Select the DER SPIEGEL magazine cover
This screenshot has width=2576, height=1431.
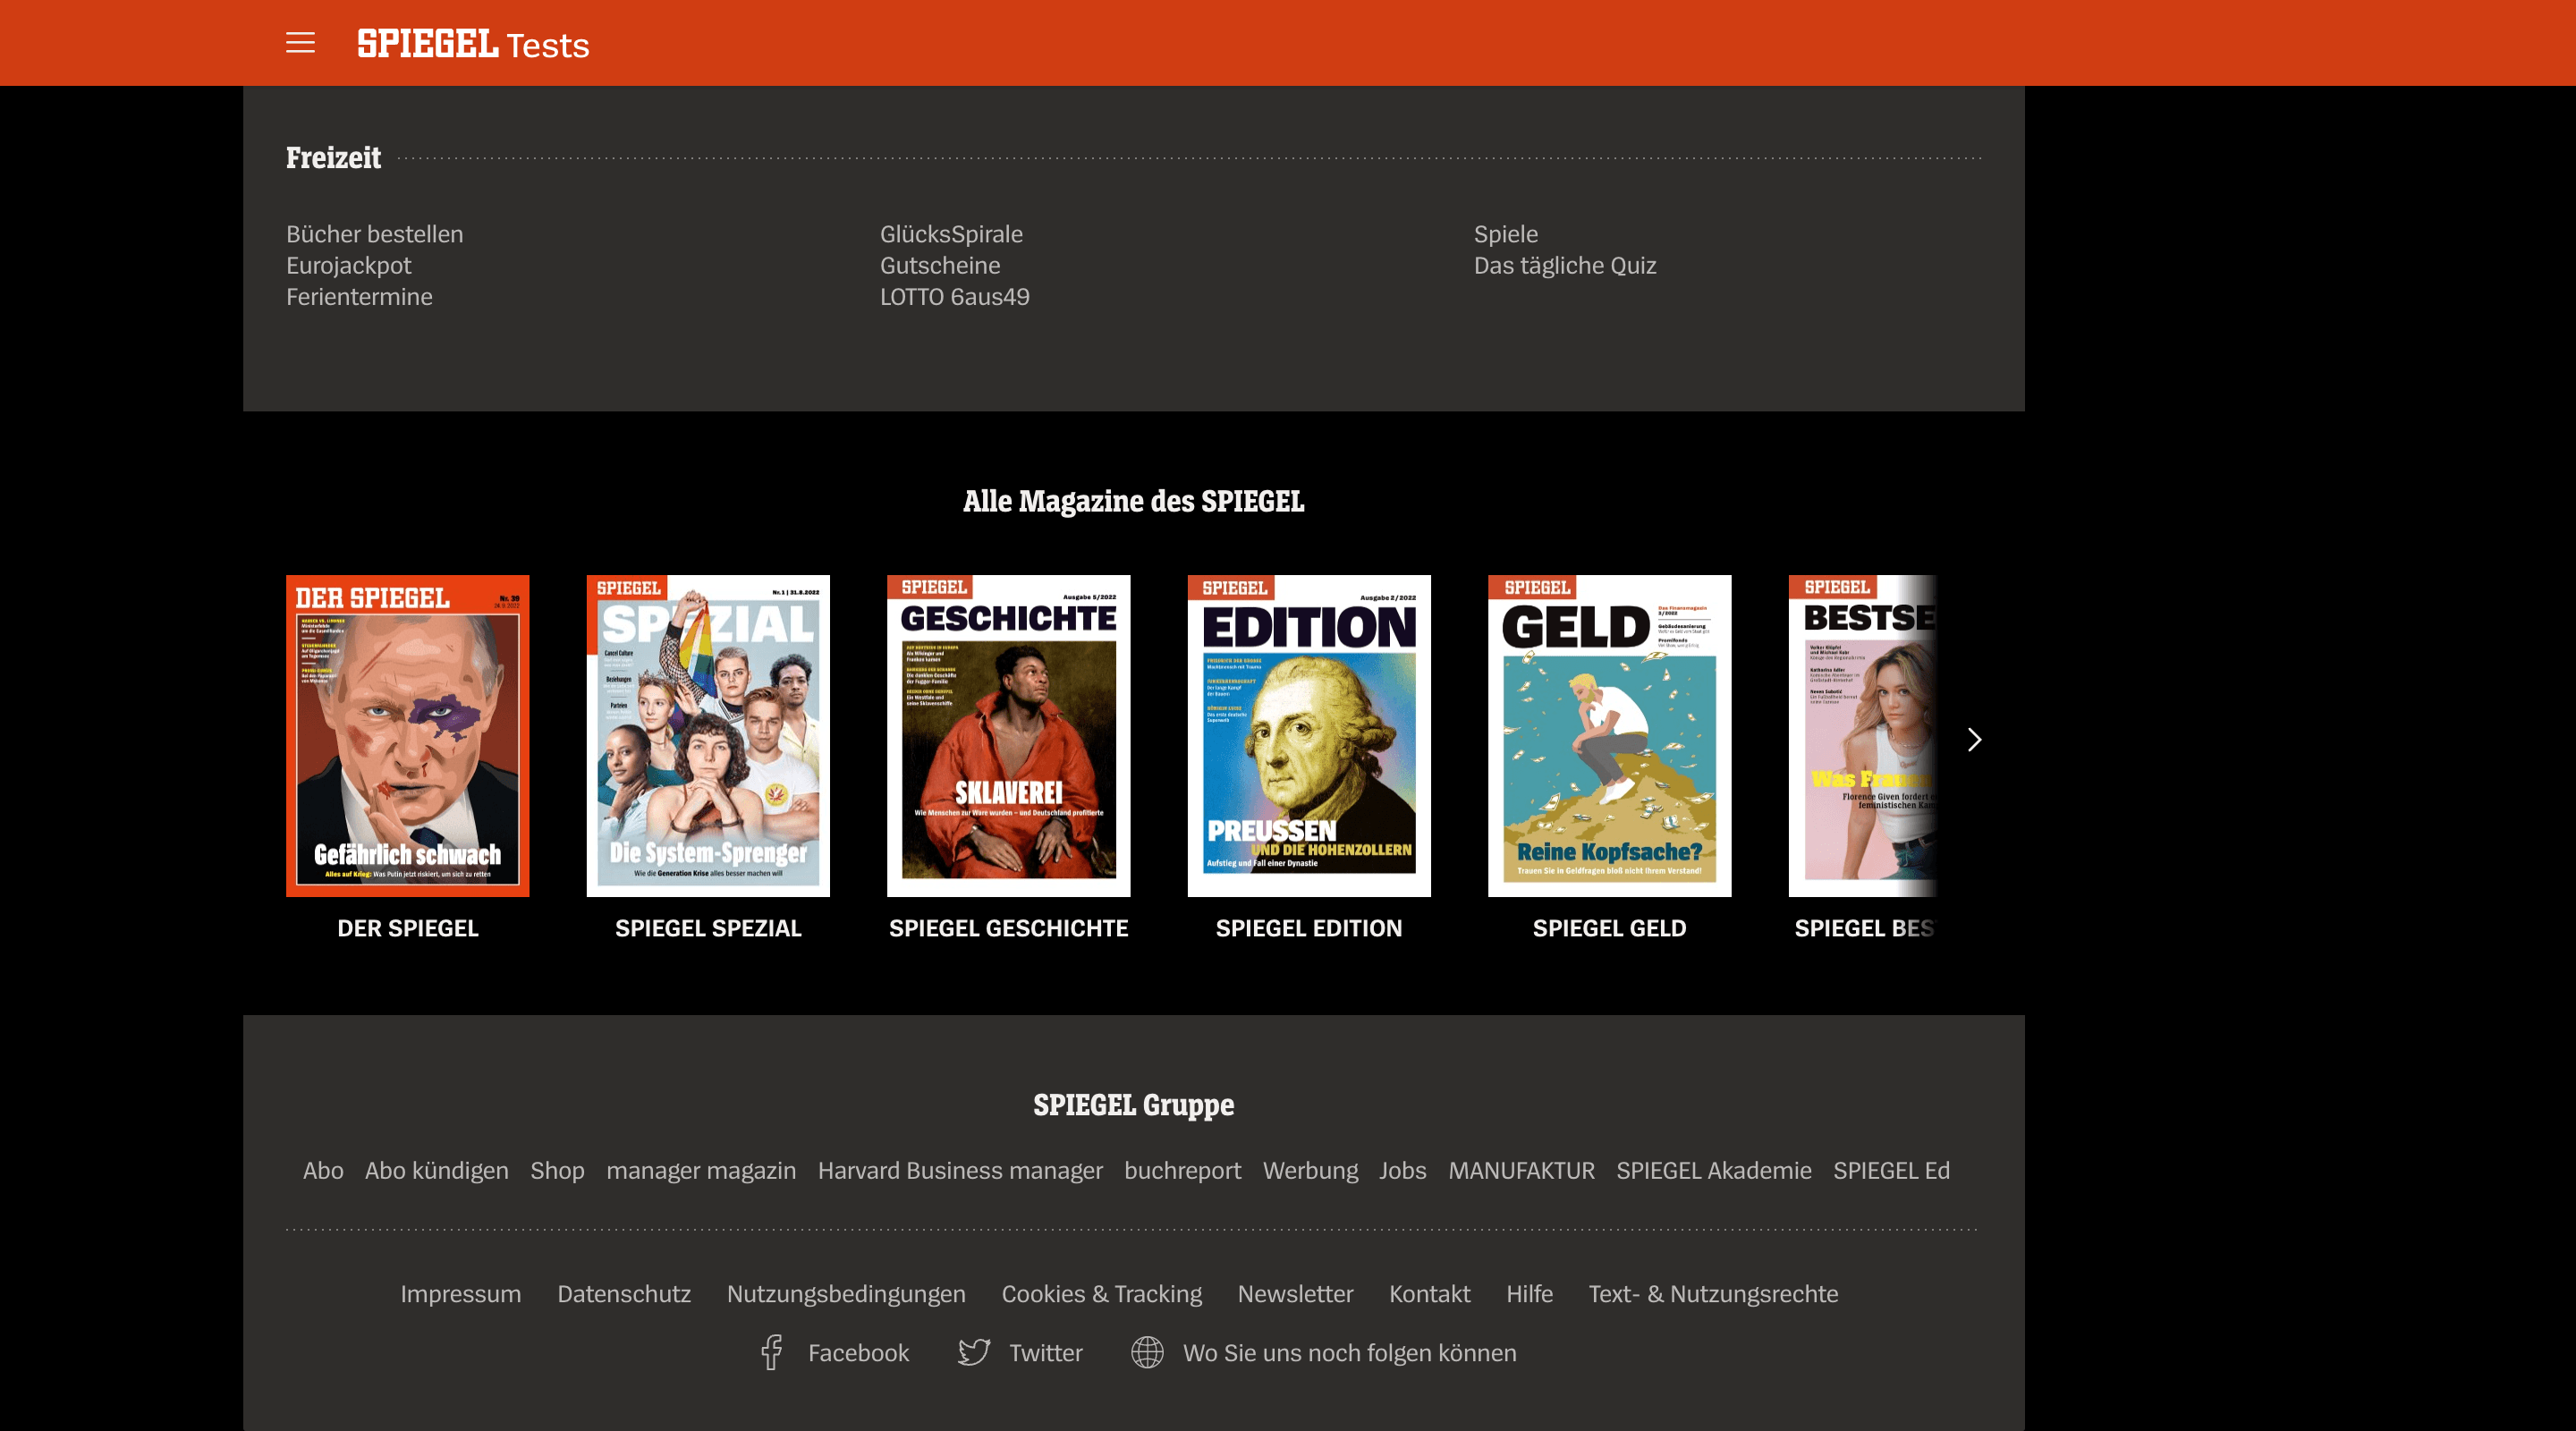pos(407,735)
